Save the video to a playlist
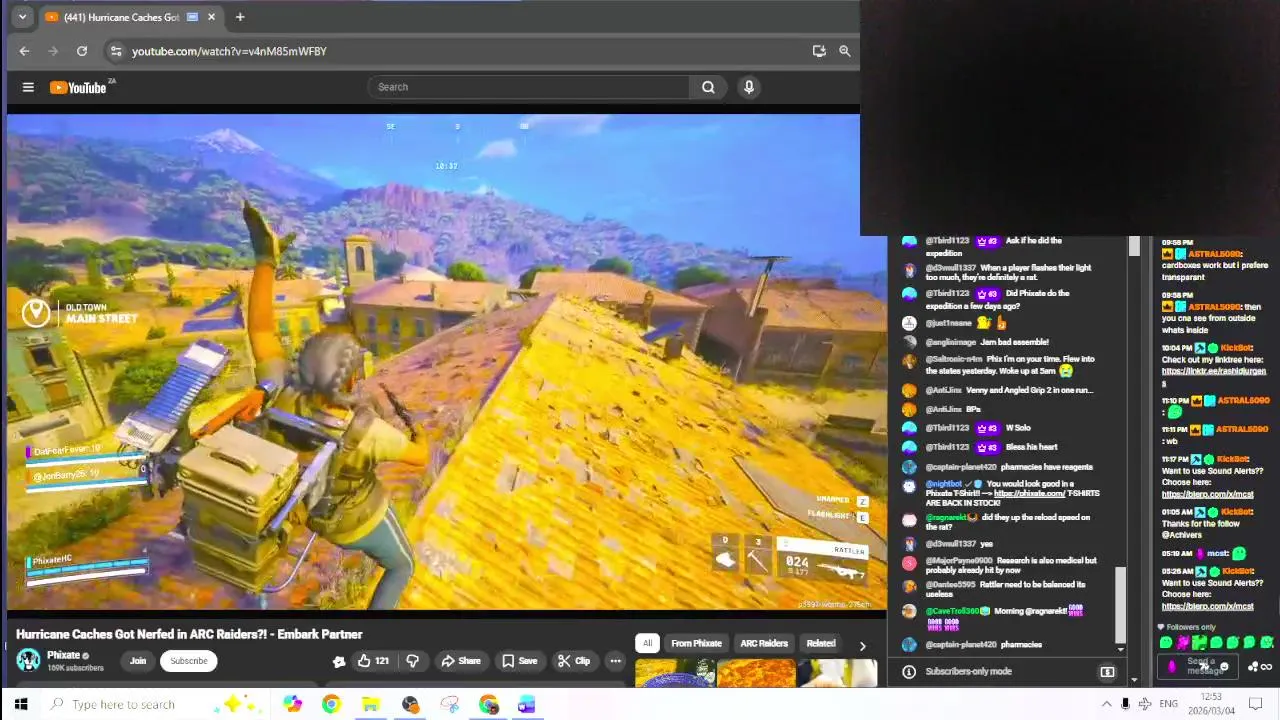 point(520,661)
